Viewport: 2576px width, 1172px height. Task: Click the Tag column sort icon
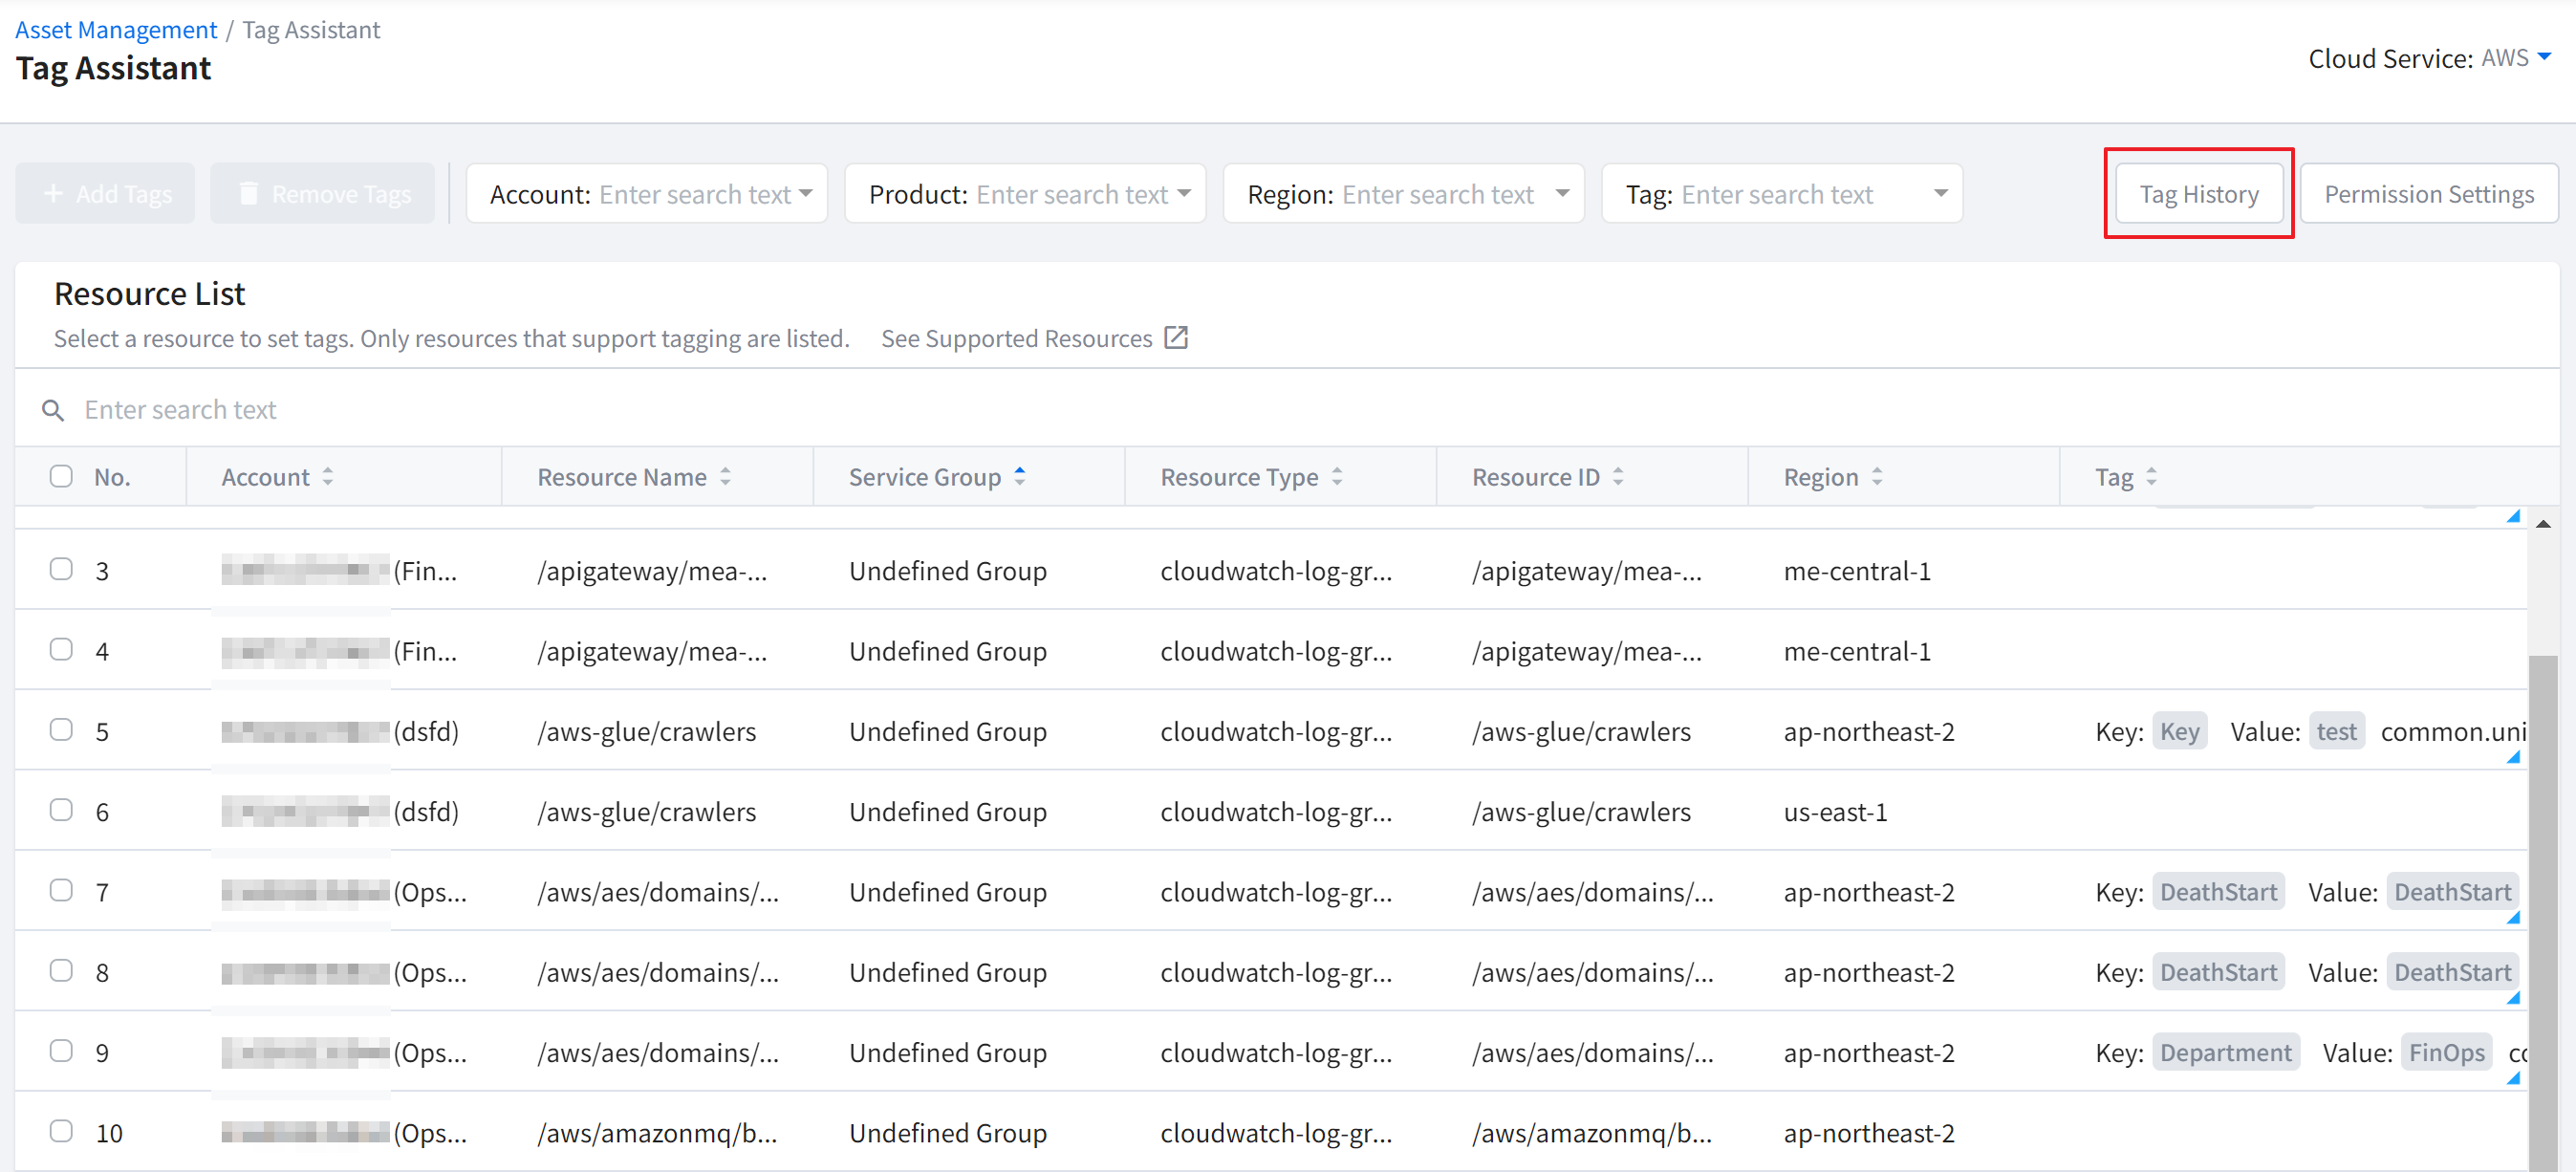coord(2152,477)
